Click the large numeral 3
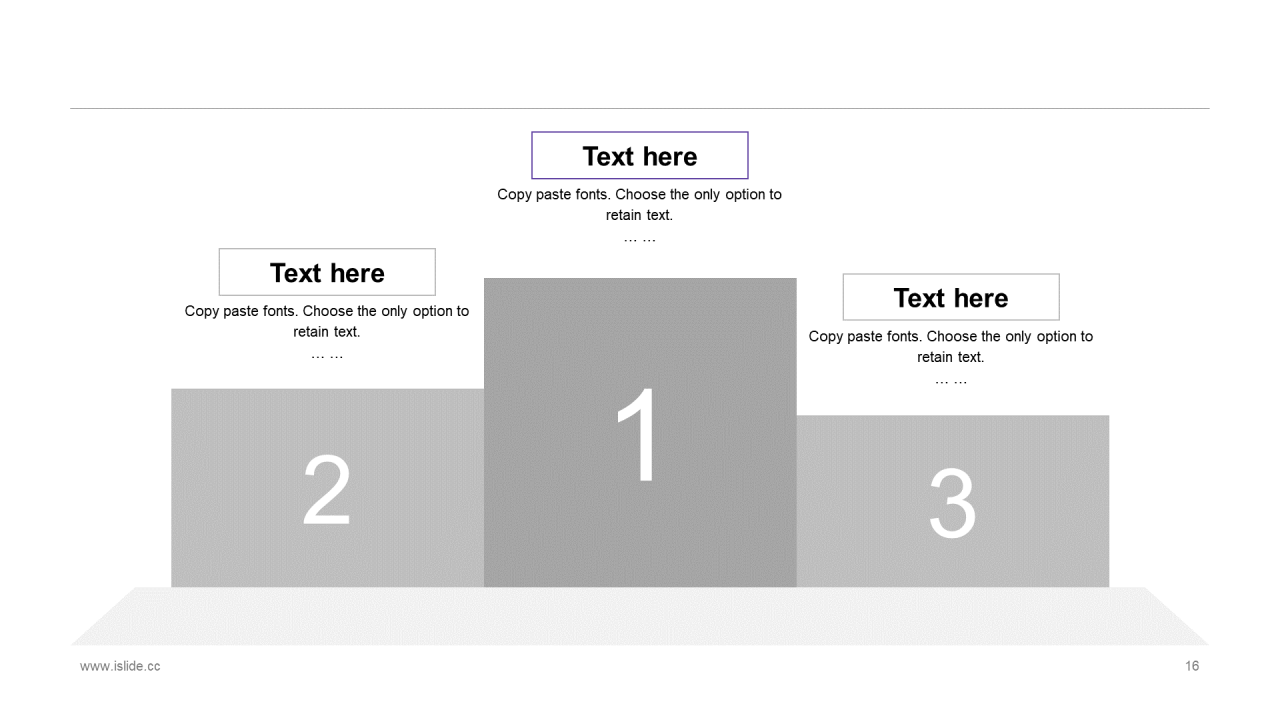This screenshot has width=1280, height=720. [952, 504]
